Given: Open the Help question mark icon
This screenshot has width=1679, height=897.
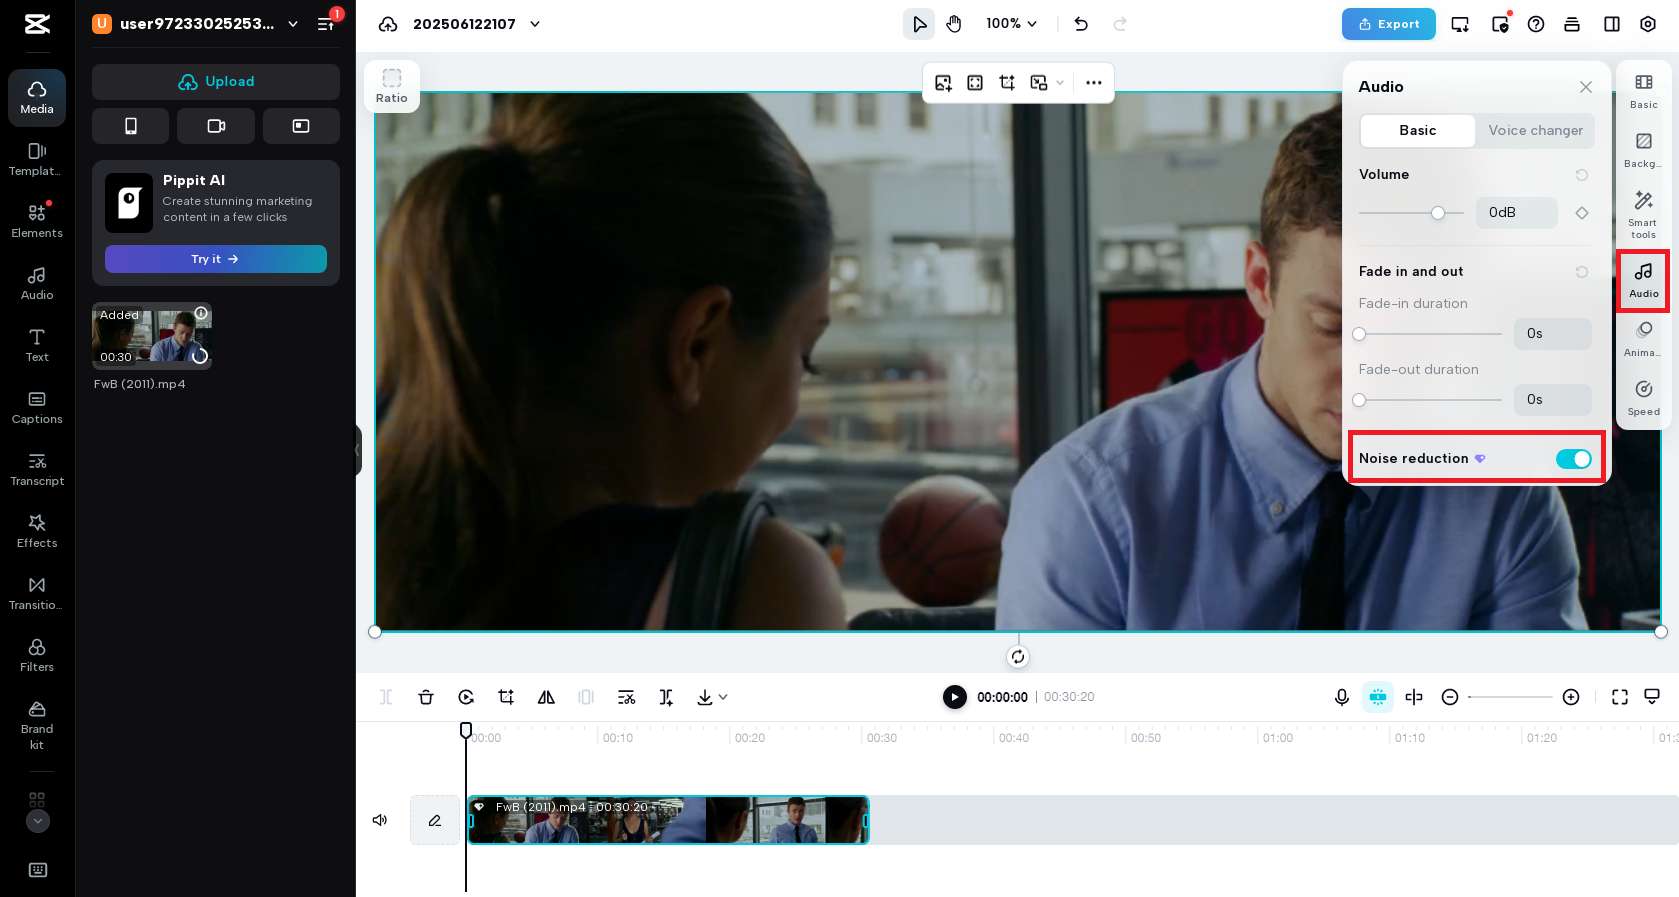Looking at the screenshot, I should coord(1536,24).
